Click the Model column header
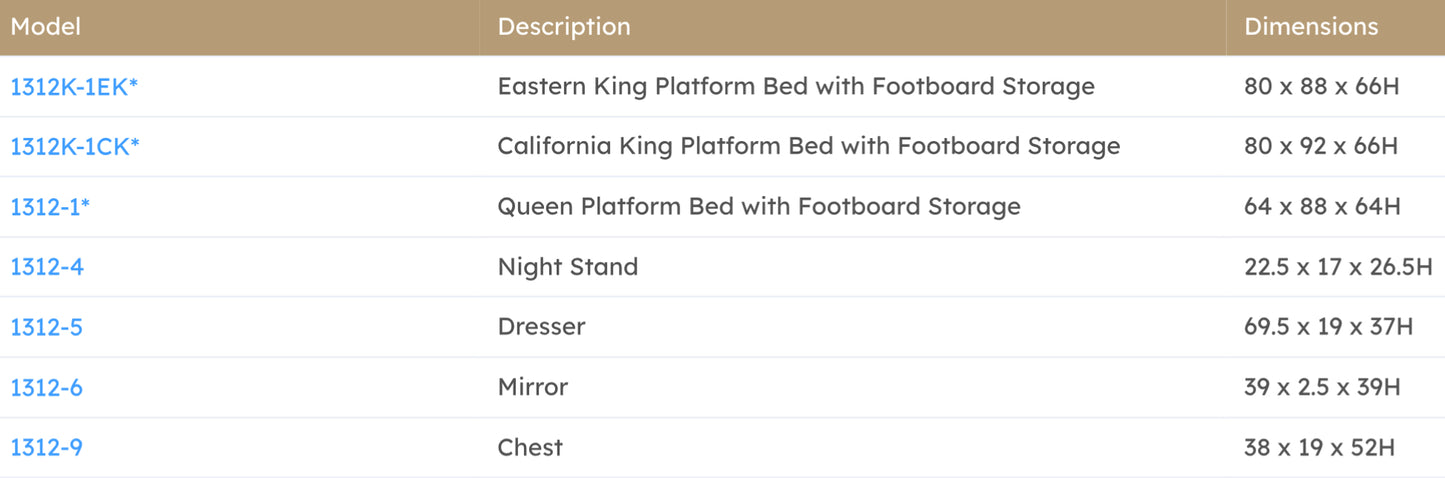Viewport: 1445px width, 478px height. 46,27
